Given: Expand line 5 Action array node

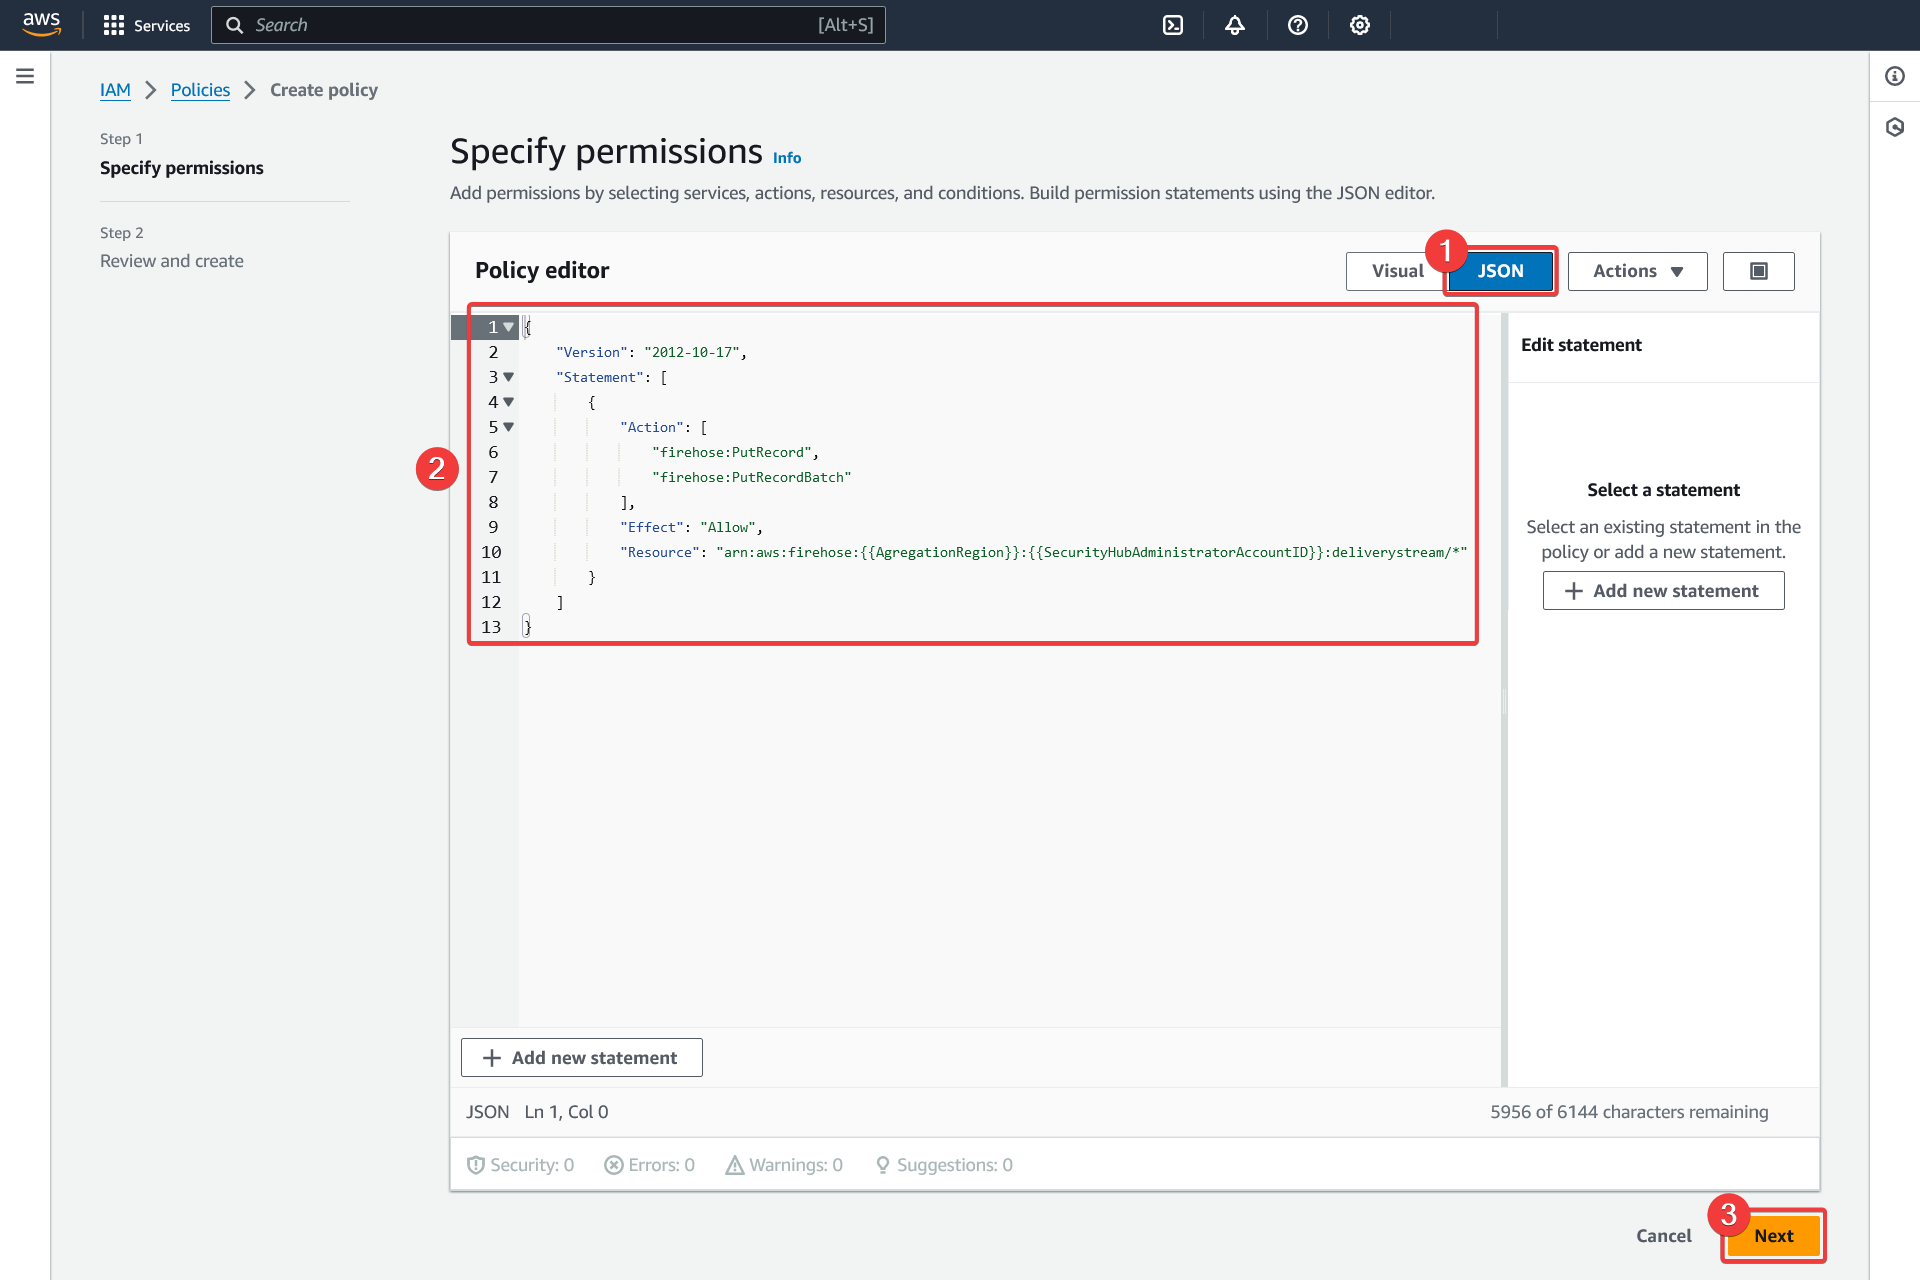Looking at the screenshot, I should (509, 427).
